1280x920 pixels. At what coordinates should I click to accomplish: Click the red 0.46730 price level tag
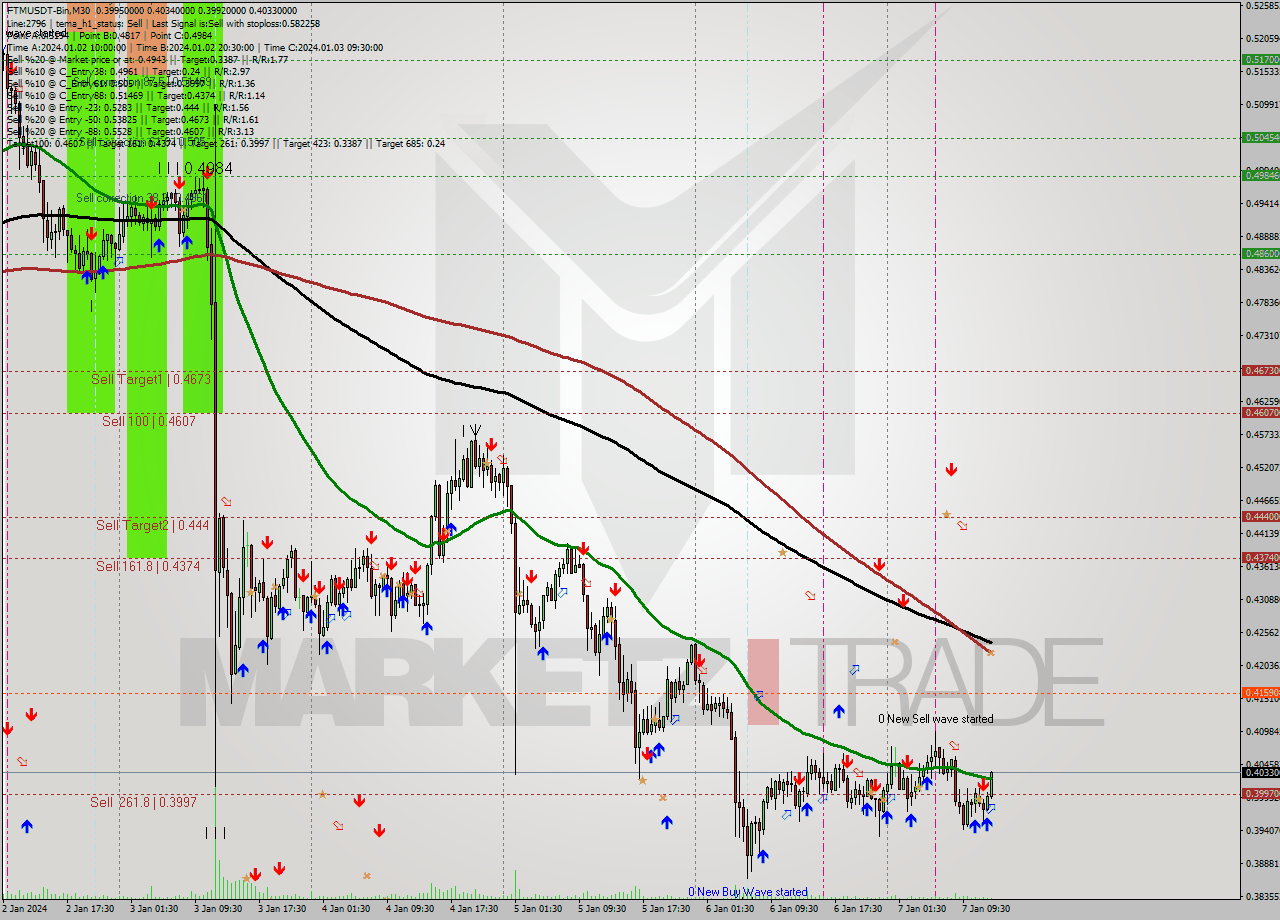(x=1260, y=370)
